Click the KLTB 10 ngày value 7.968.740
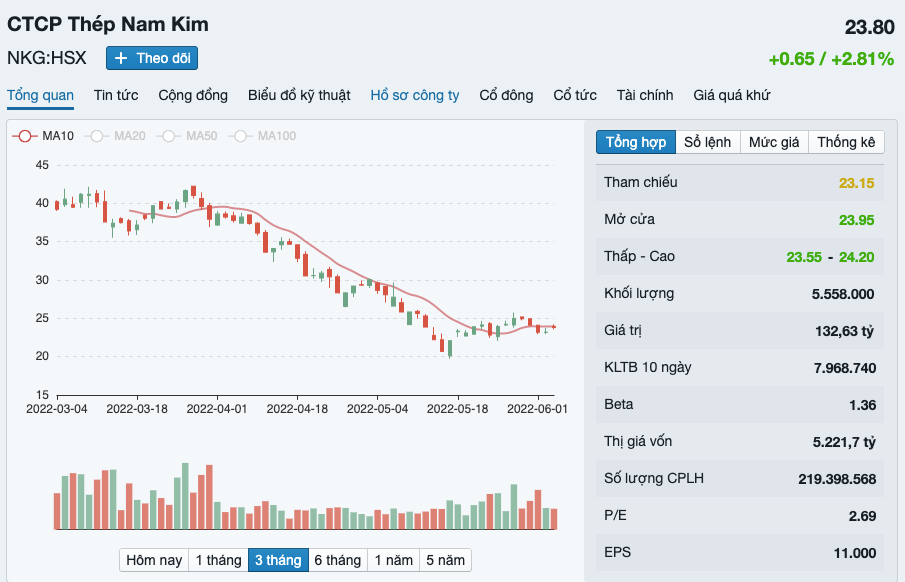Screen dimensions: 905x582 pyautogui.click(x=845, y=368)
